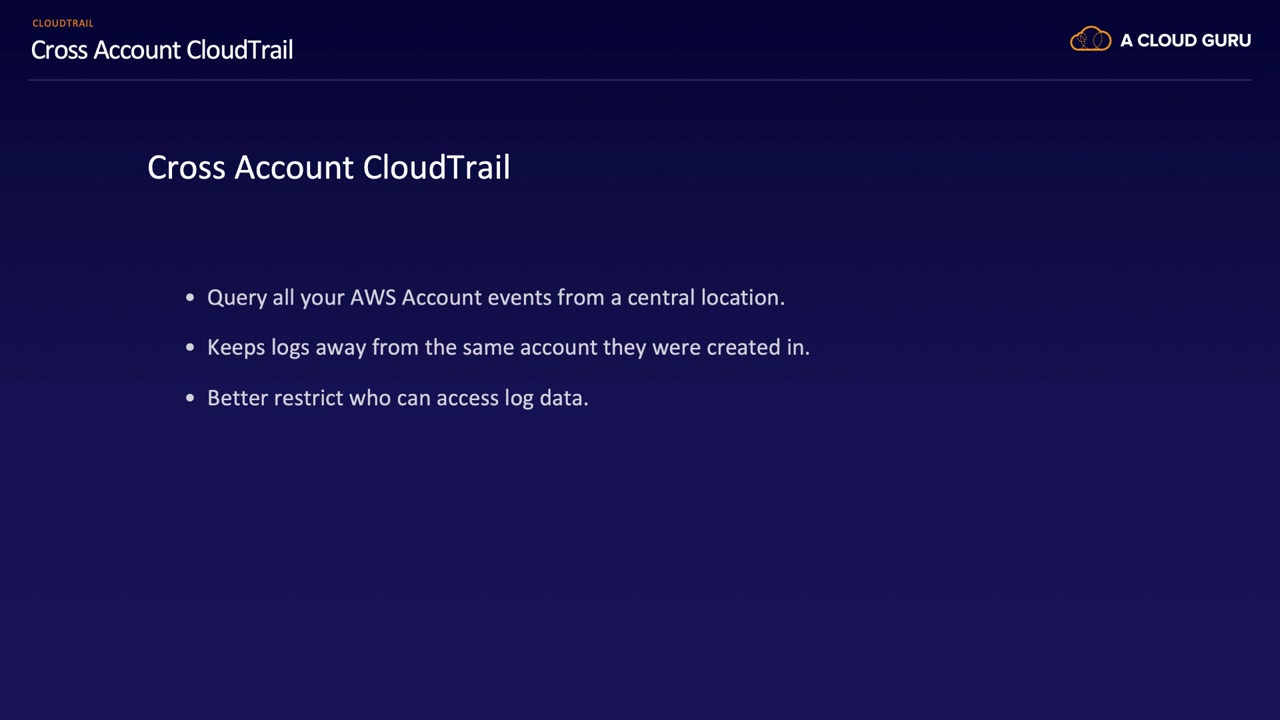This screenshot has width=1280, height=720.
Task: Click the bullet dot before "Keeps logs away"
Action: tap(190, 348)
